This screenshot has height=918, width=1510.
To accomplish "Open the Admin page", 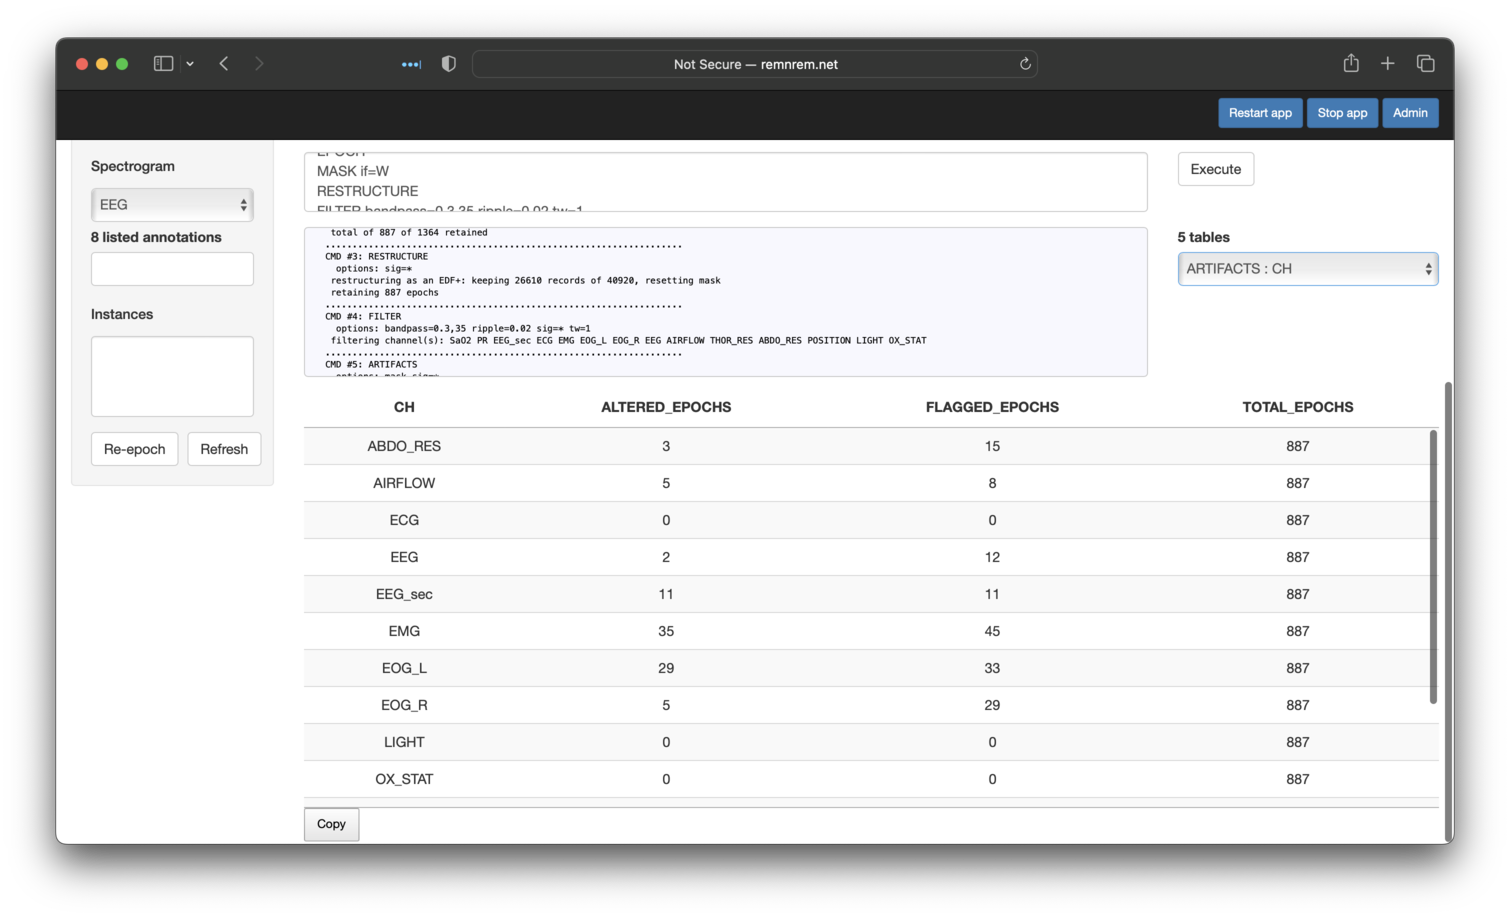I will (1410, 113).
